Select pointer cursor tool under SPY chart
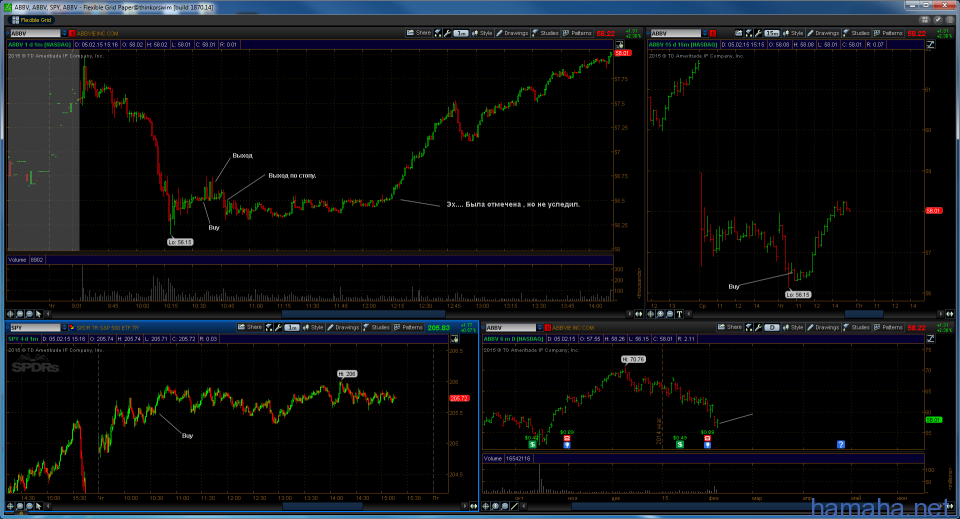 (38, 506)
